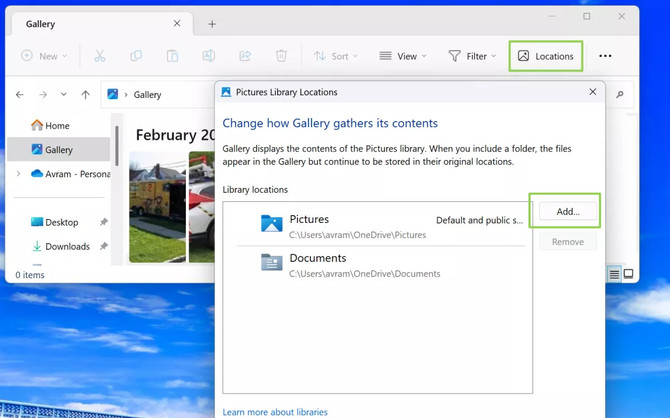Select Gallery in the navigation pane
The height and width of the screenshot is (418, 670).
pyautogui.click(x=59, y=149)
